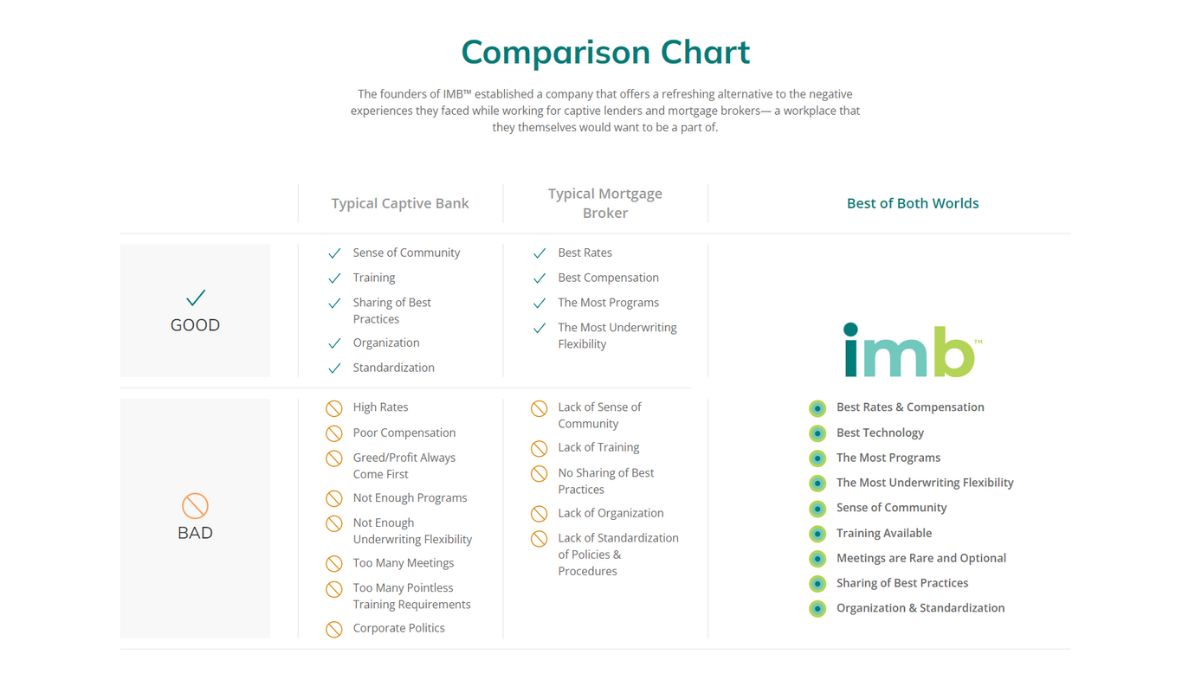Click the bullet icon beside Best Technology

click(818, 433)
